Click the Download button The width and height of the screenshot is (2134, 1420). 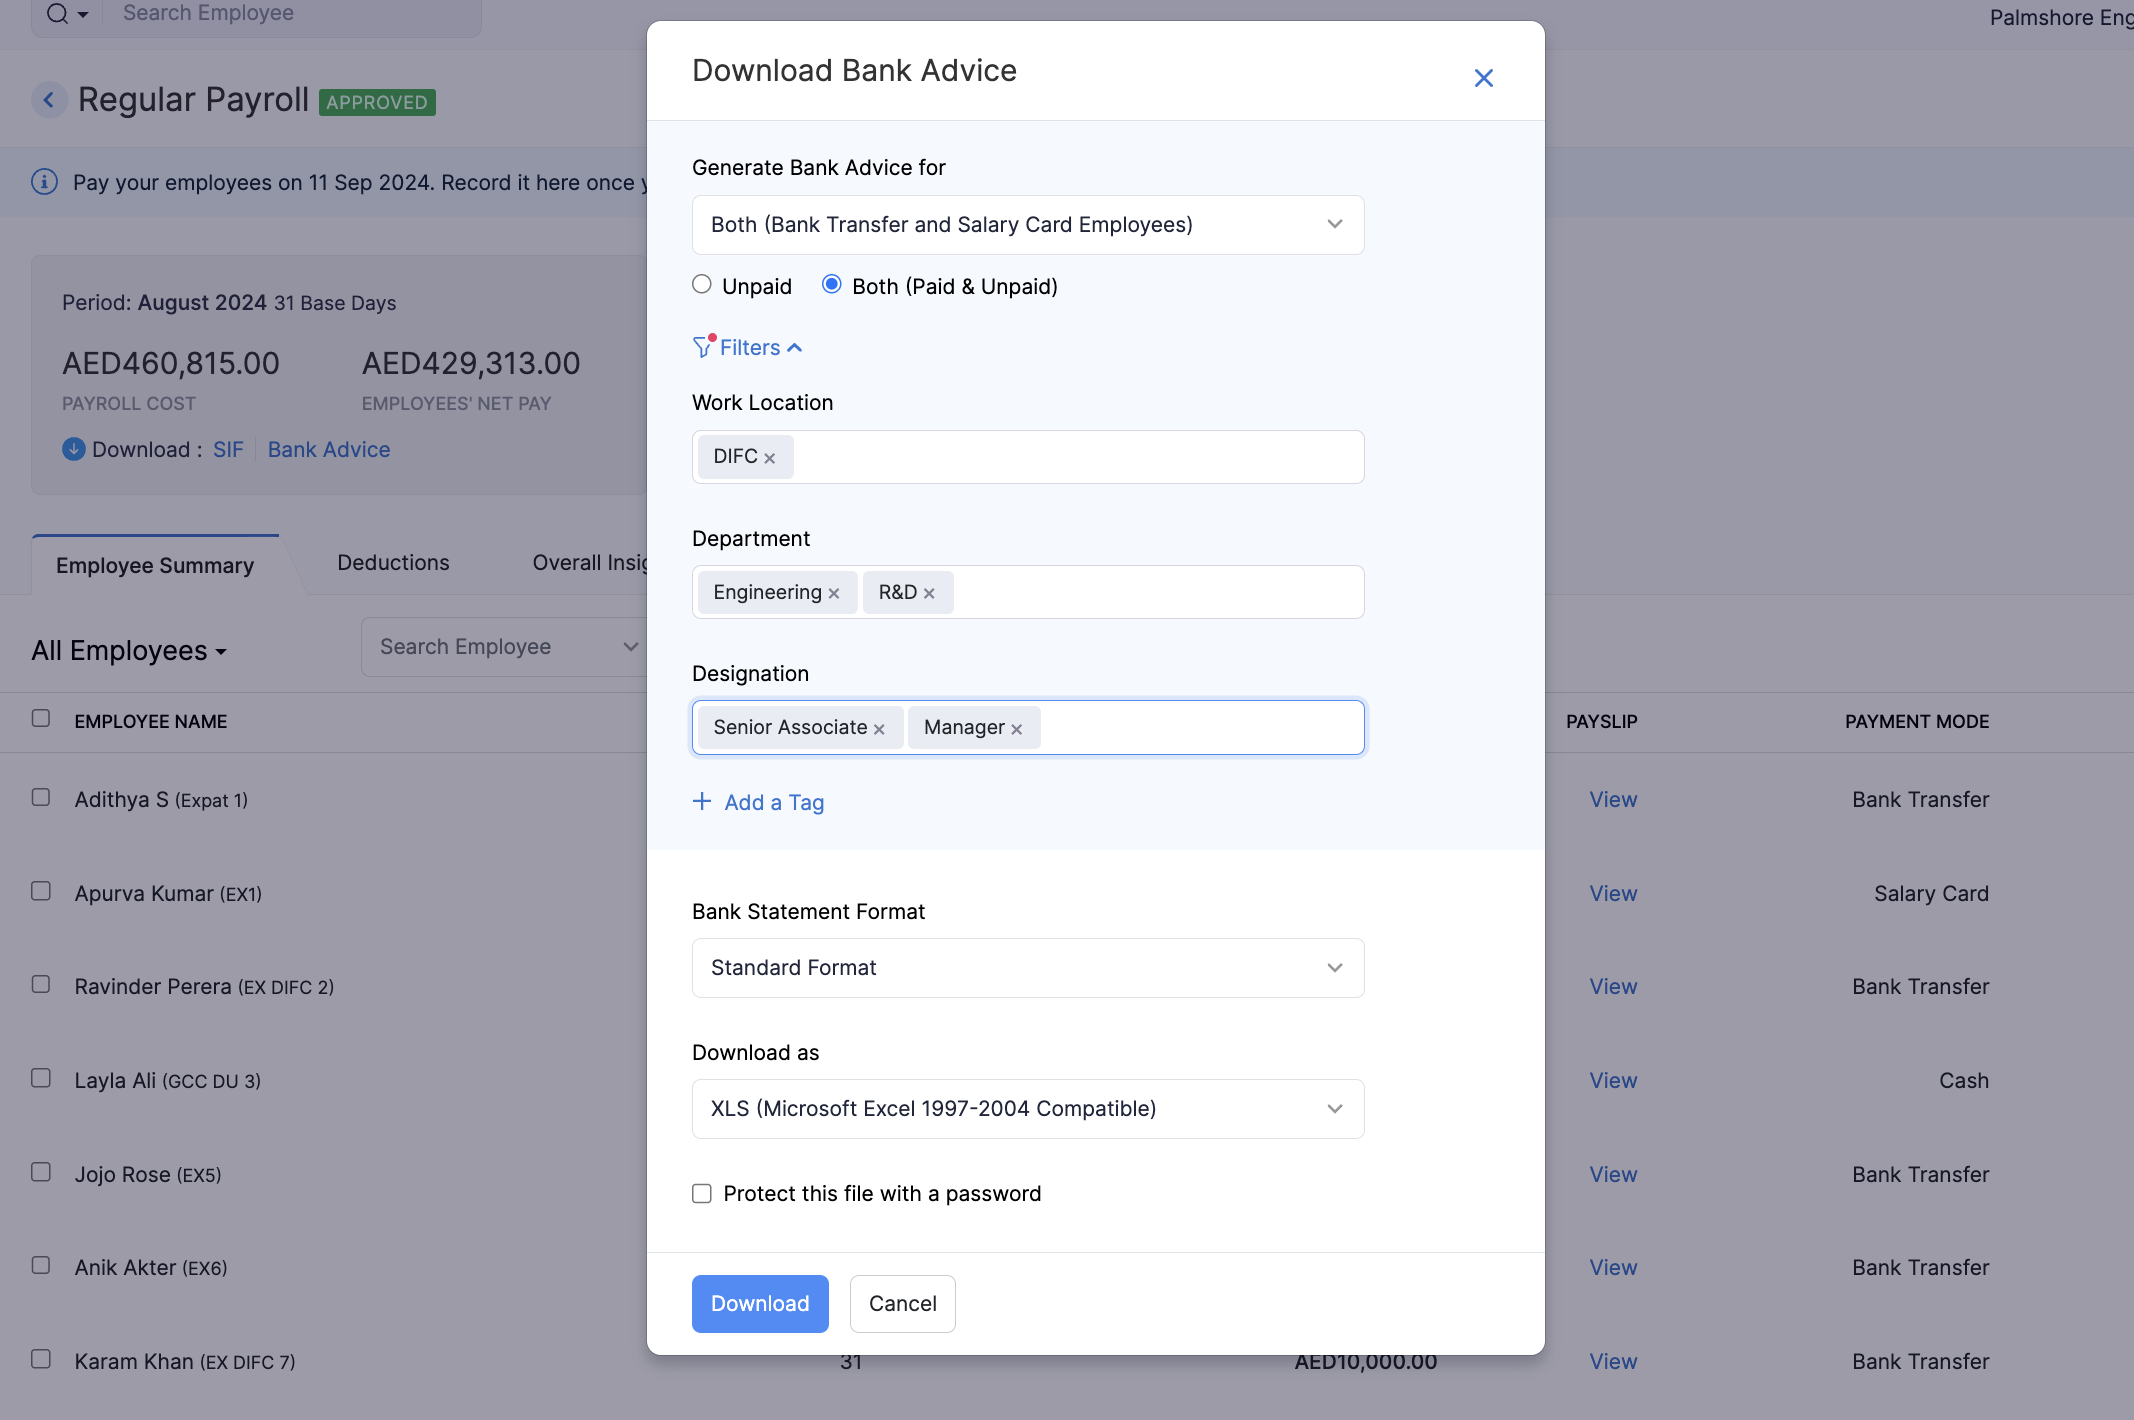click(x=760, y=1304)
